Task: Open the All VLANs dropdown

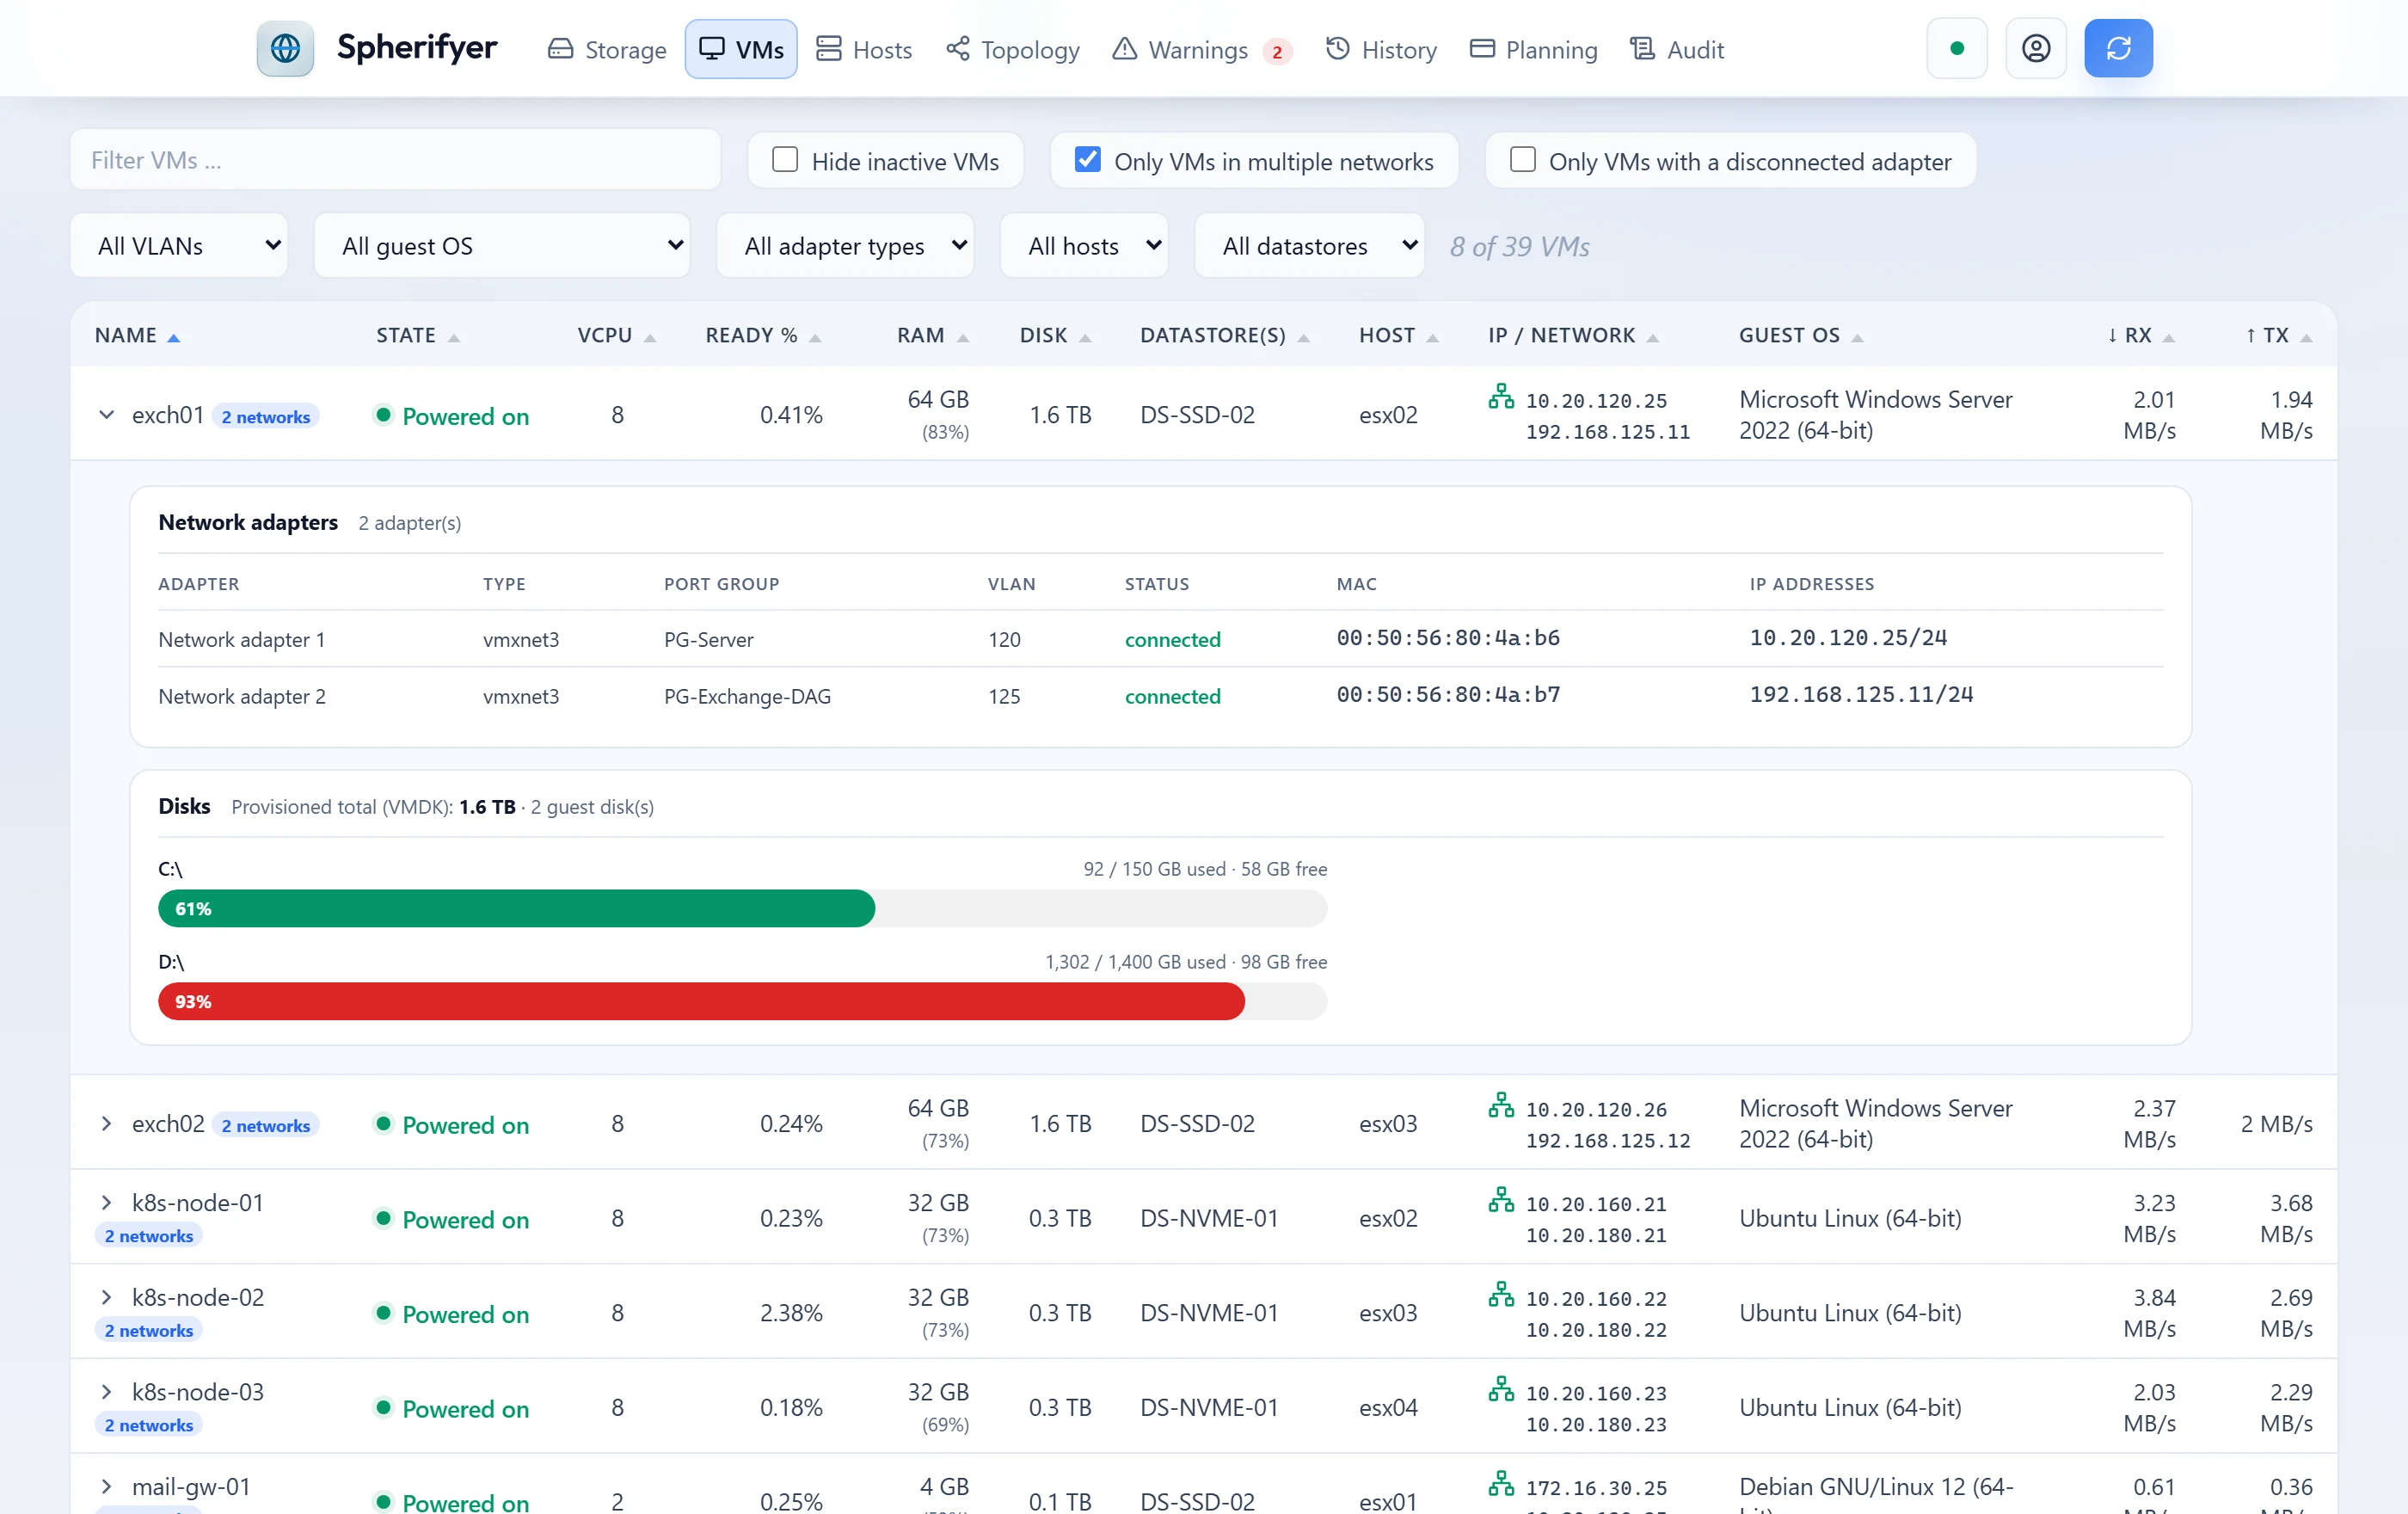Action: pos(180,246)
